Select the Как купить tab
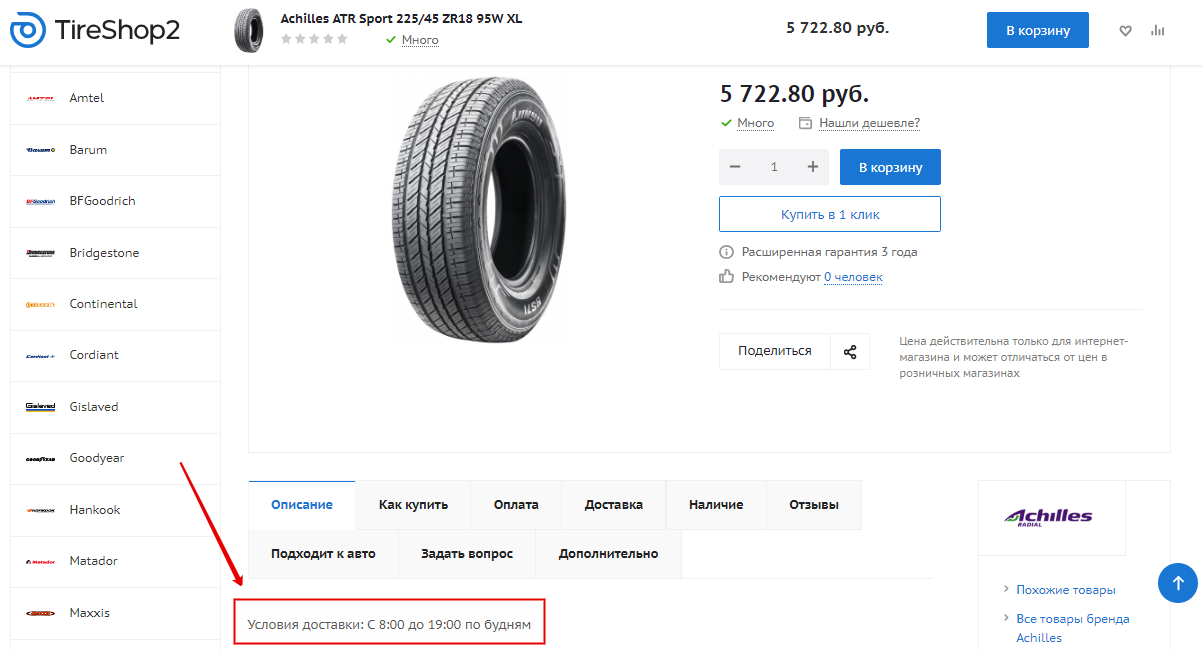Viewport: 1203px width, 650px height. tap(413, 505)
